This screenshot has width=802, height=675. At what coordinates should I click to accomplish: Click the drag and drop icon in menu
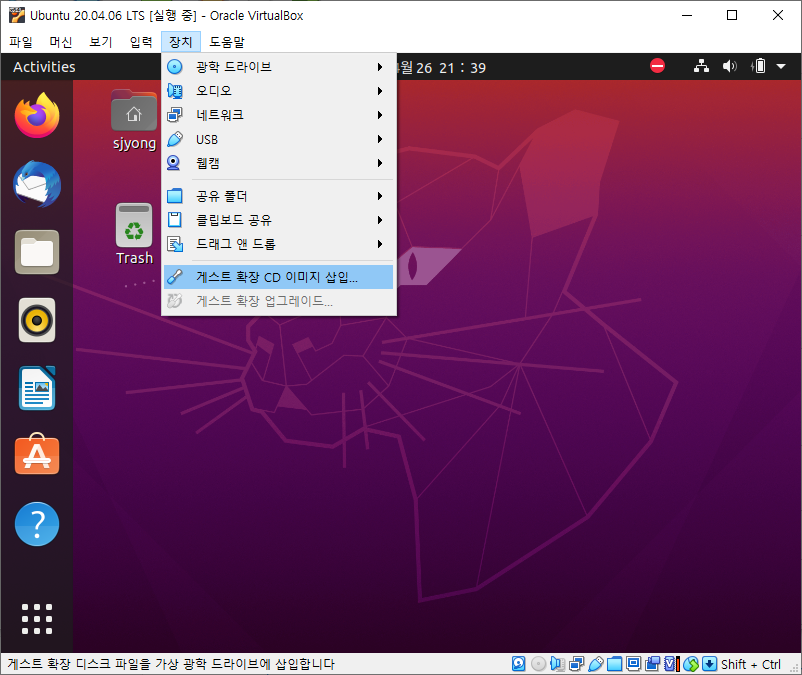click(x=175, y=244)
